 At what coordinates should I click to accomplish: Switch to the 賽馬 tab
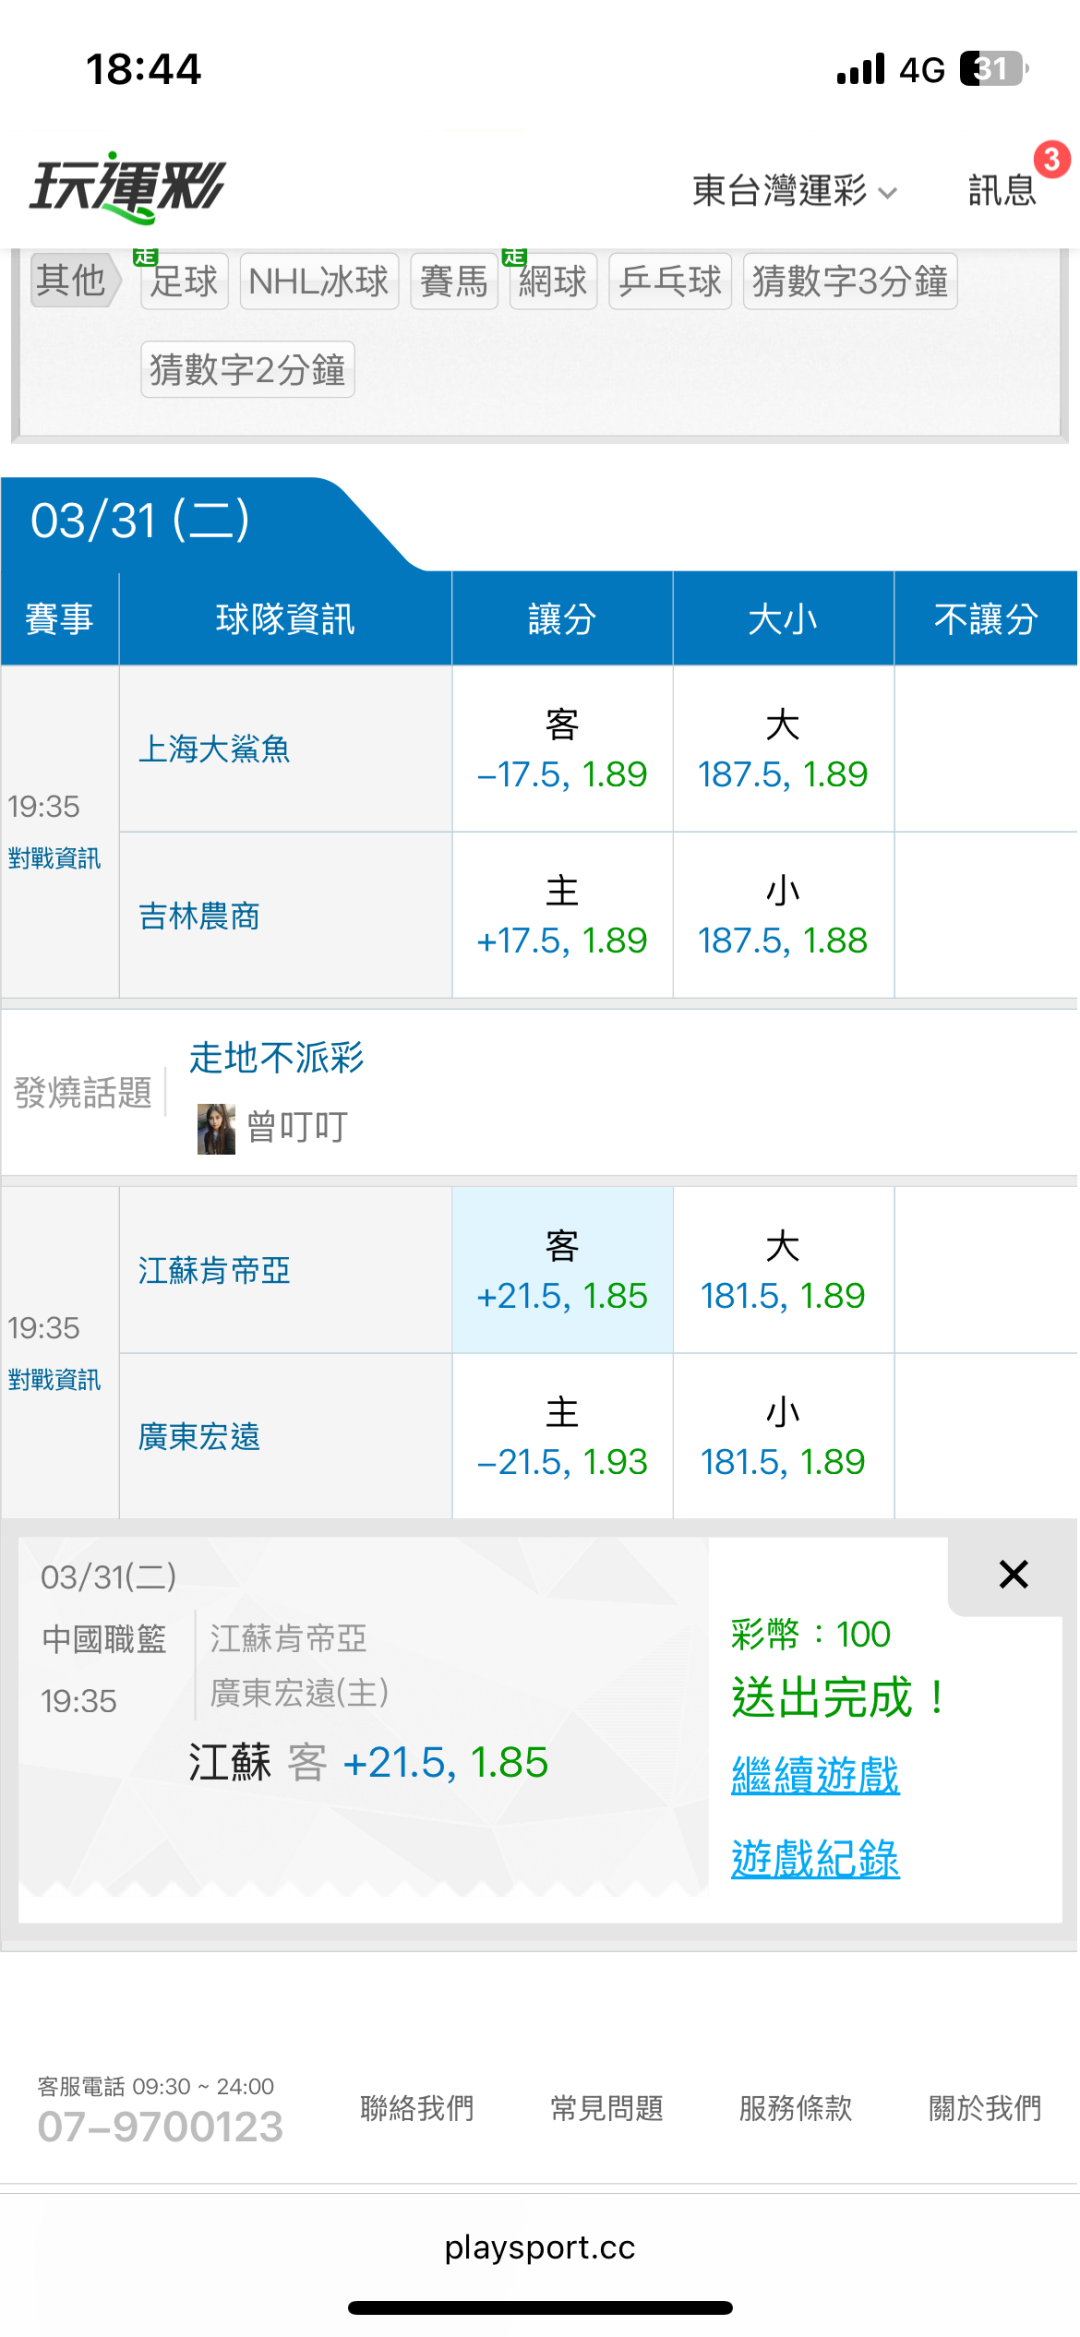[x=454, y=282]
